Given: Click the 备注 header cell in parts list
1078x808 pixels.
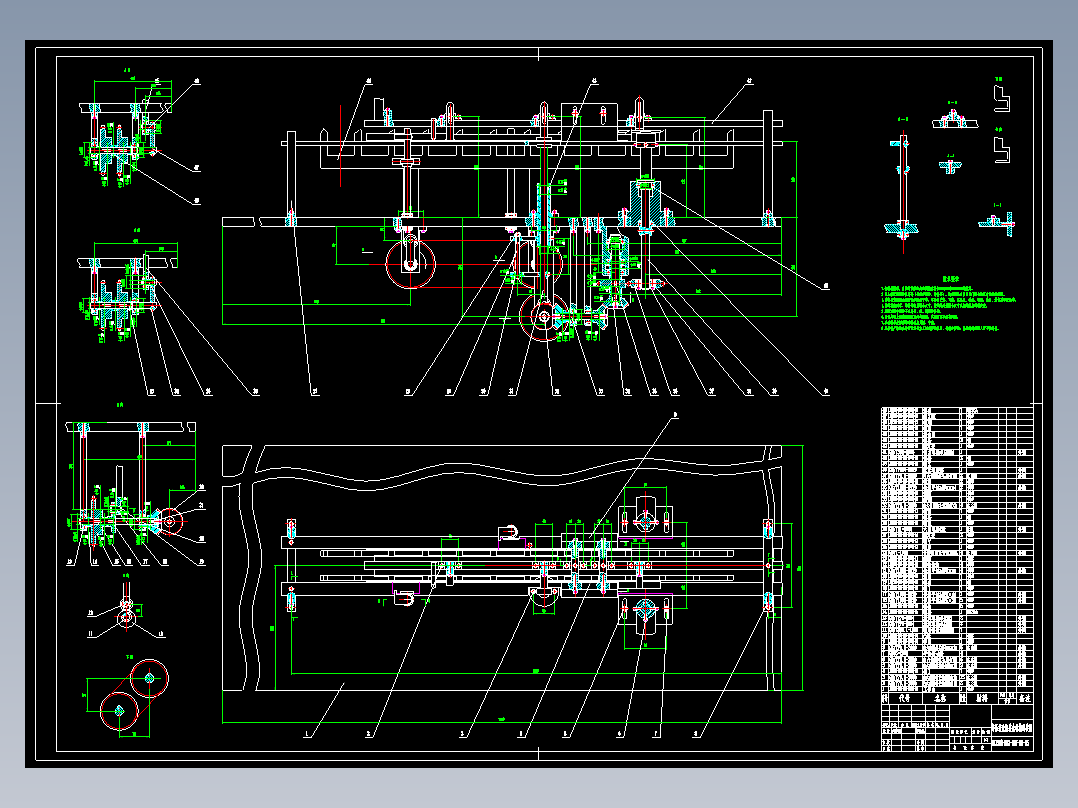Looking at the screenshot, I should pos(1025,697).
